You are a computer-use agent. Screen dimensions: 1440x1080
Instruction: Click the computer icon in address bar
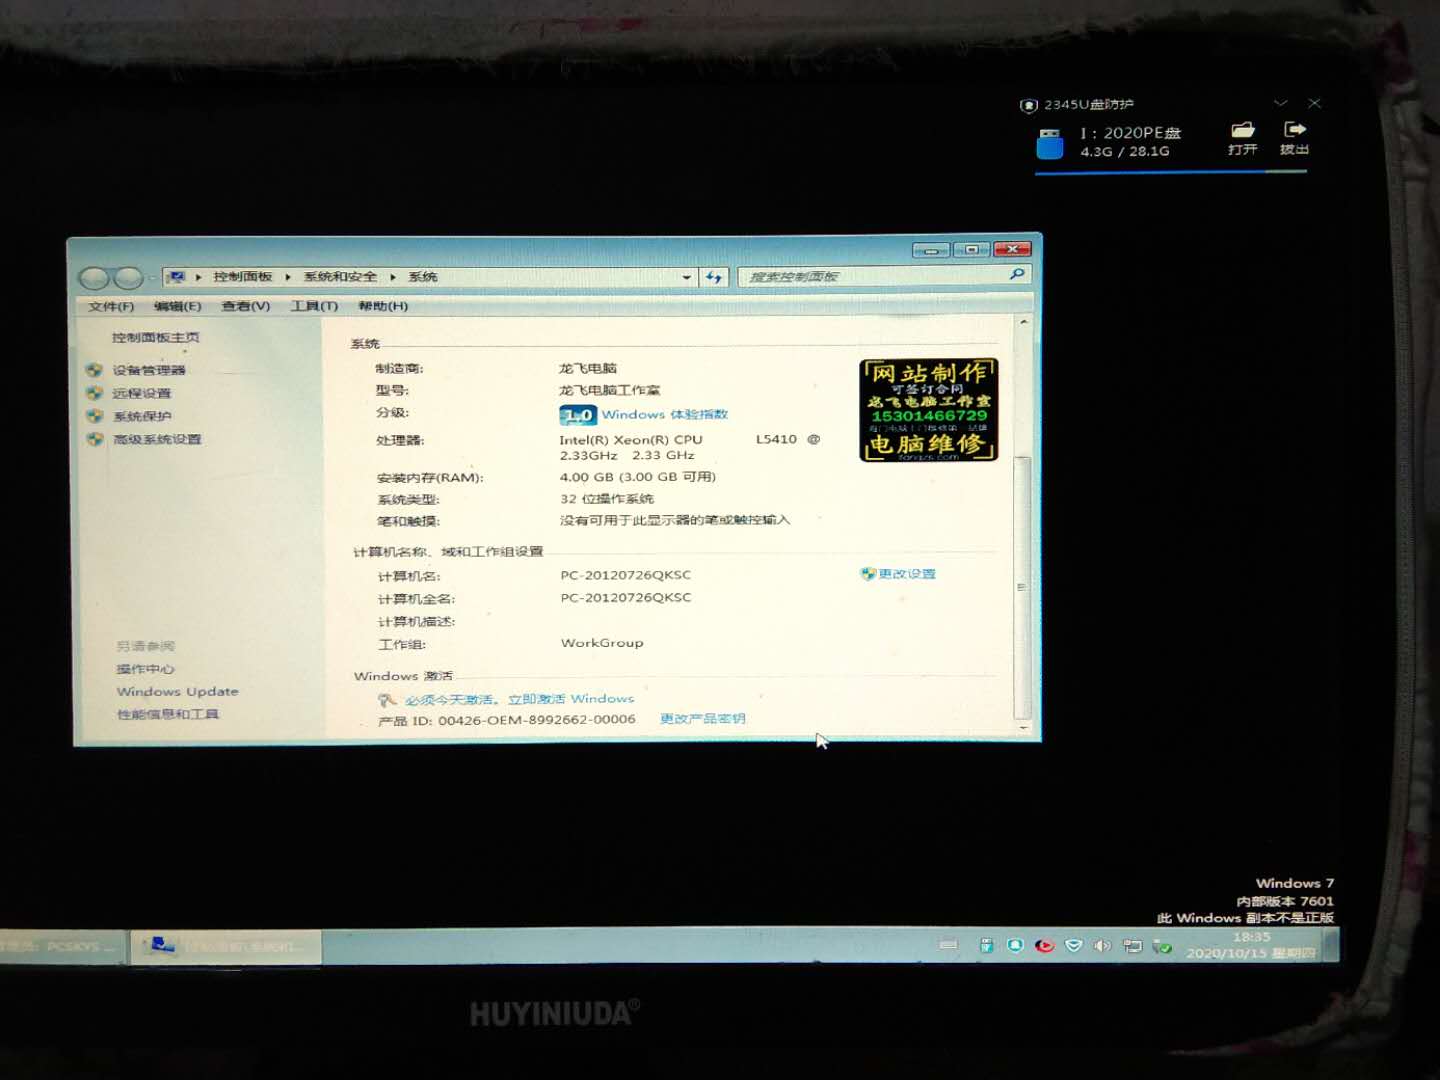tap(177, 277)
